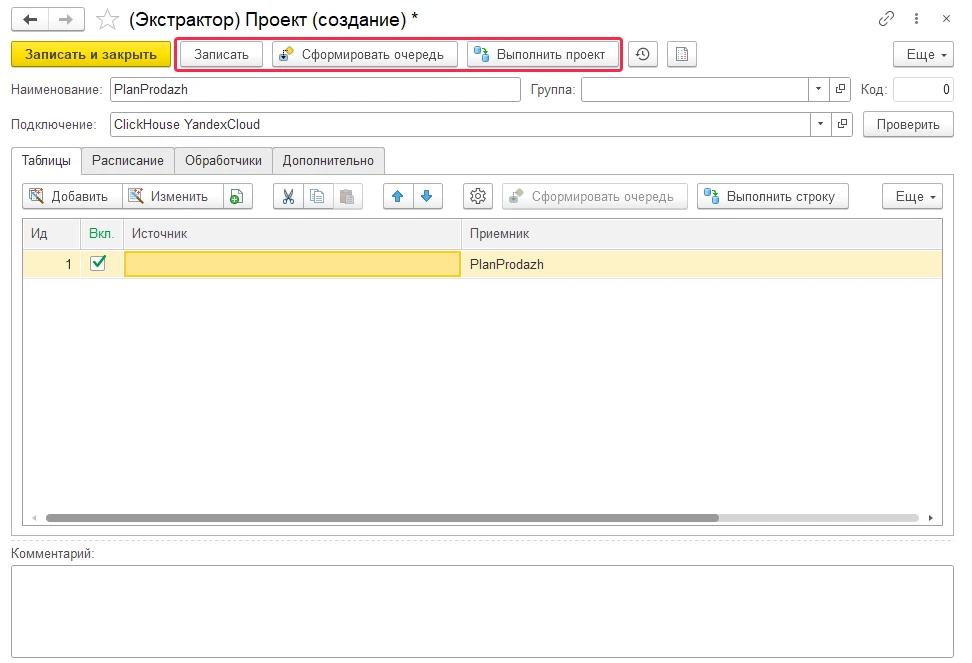Go back with left arrow
The image size is (972, 663).
[30, 19]
